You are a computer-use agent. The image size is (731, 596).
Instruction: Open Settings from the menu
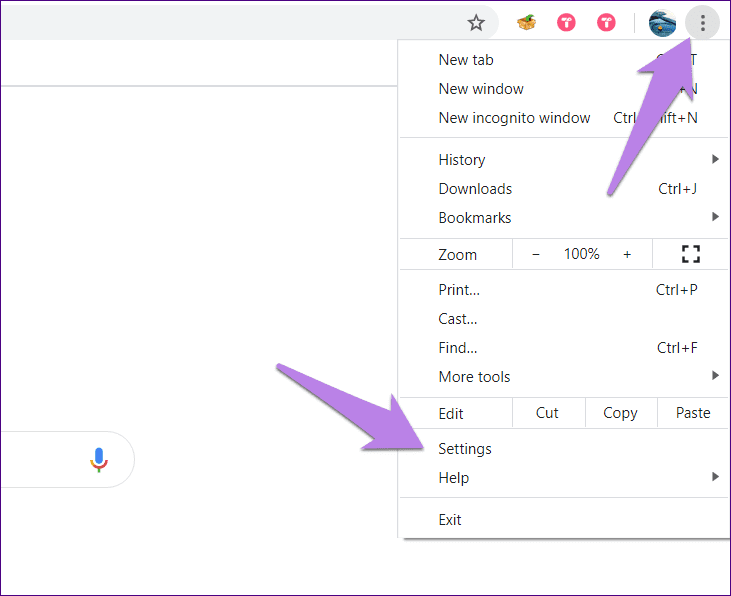(x=565, y=449)
